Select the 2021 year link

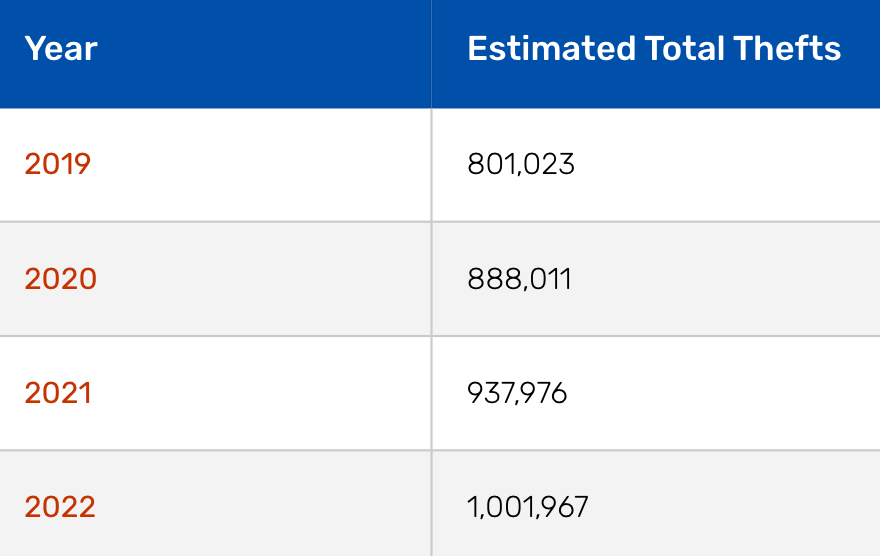(58, 393)
